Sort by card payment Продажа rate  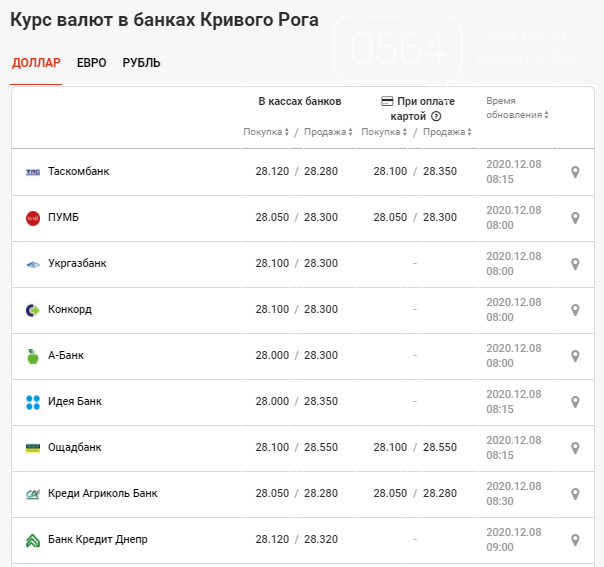(x=445, y=132)
